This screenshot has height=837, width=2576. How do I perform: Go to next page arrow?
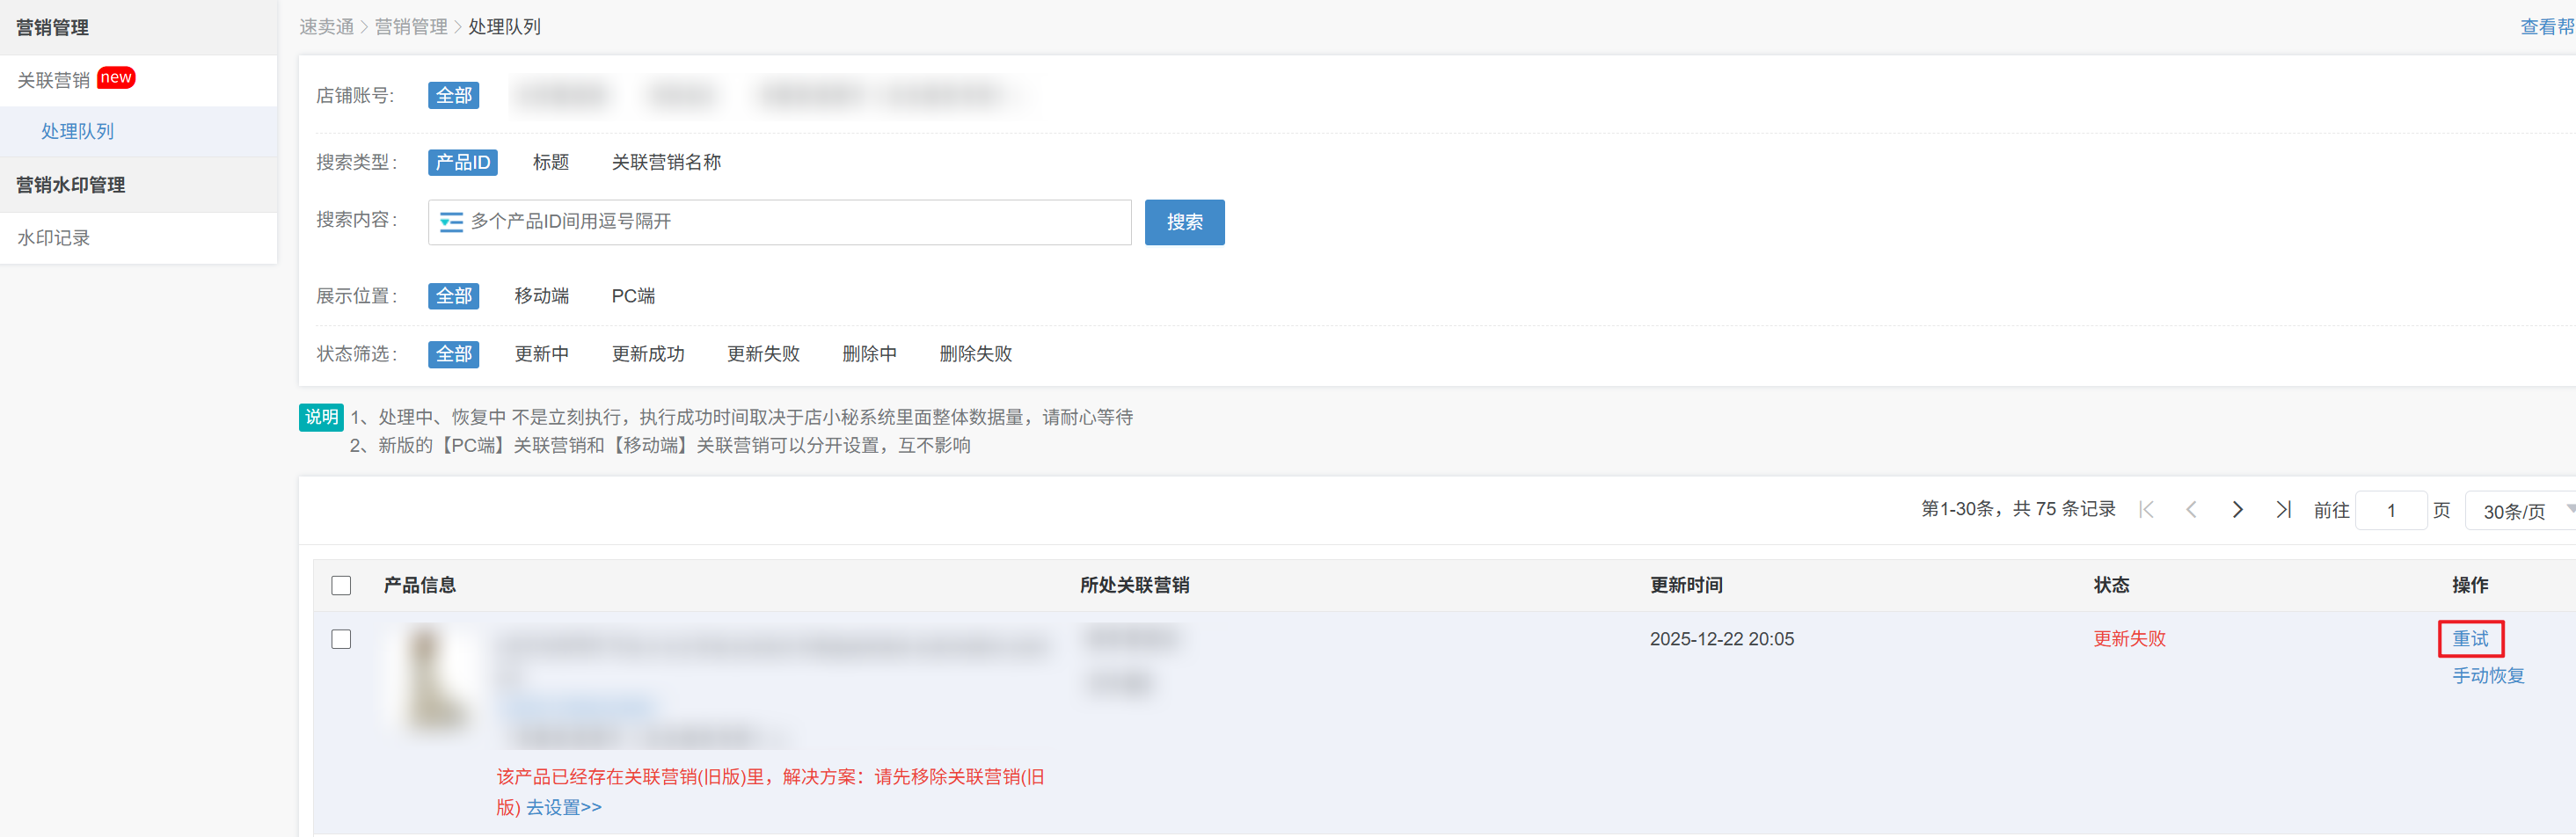2237,510
